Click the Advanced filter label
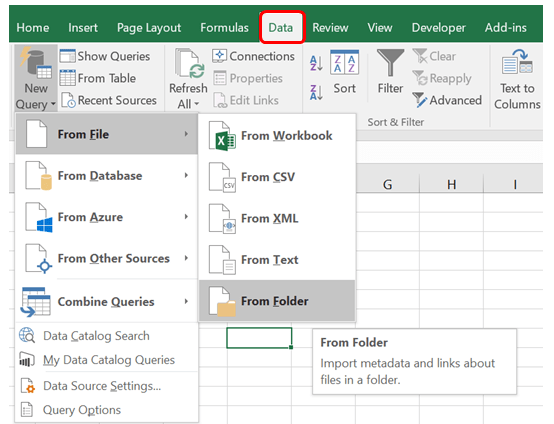 click(x=455, y=100)
